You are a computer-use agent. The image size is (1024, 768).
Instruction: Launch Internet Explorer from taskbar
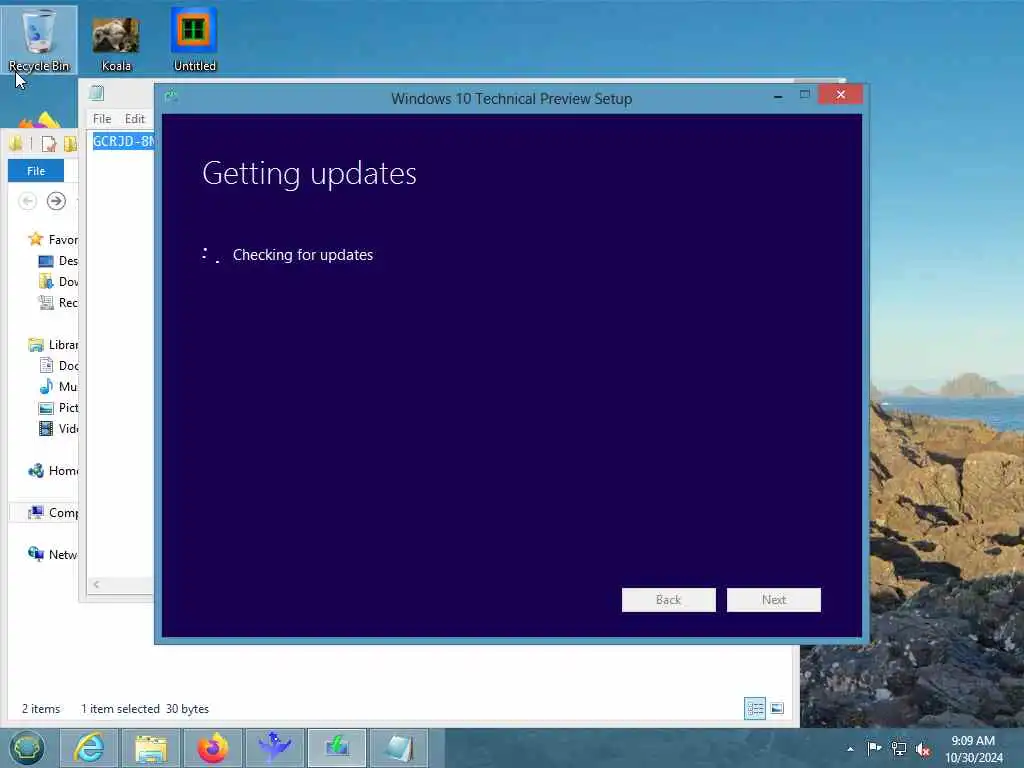[x=89, y=748]
